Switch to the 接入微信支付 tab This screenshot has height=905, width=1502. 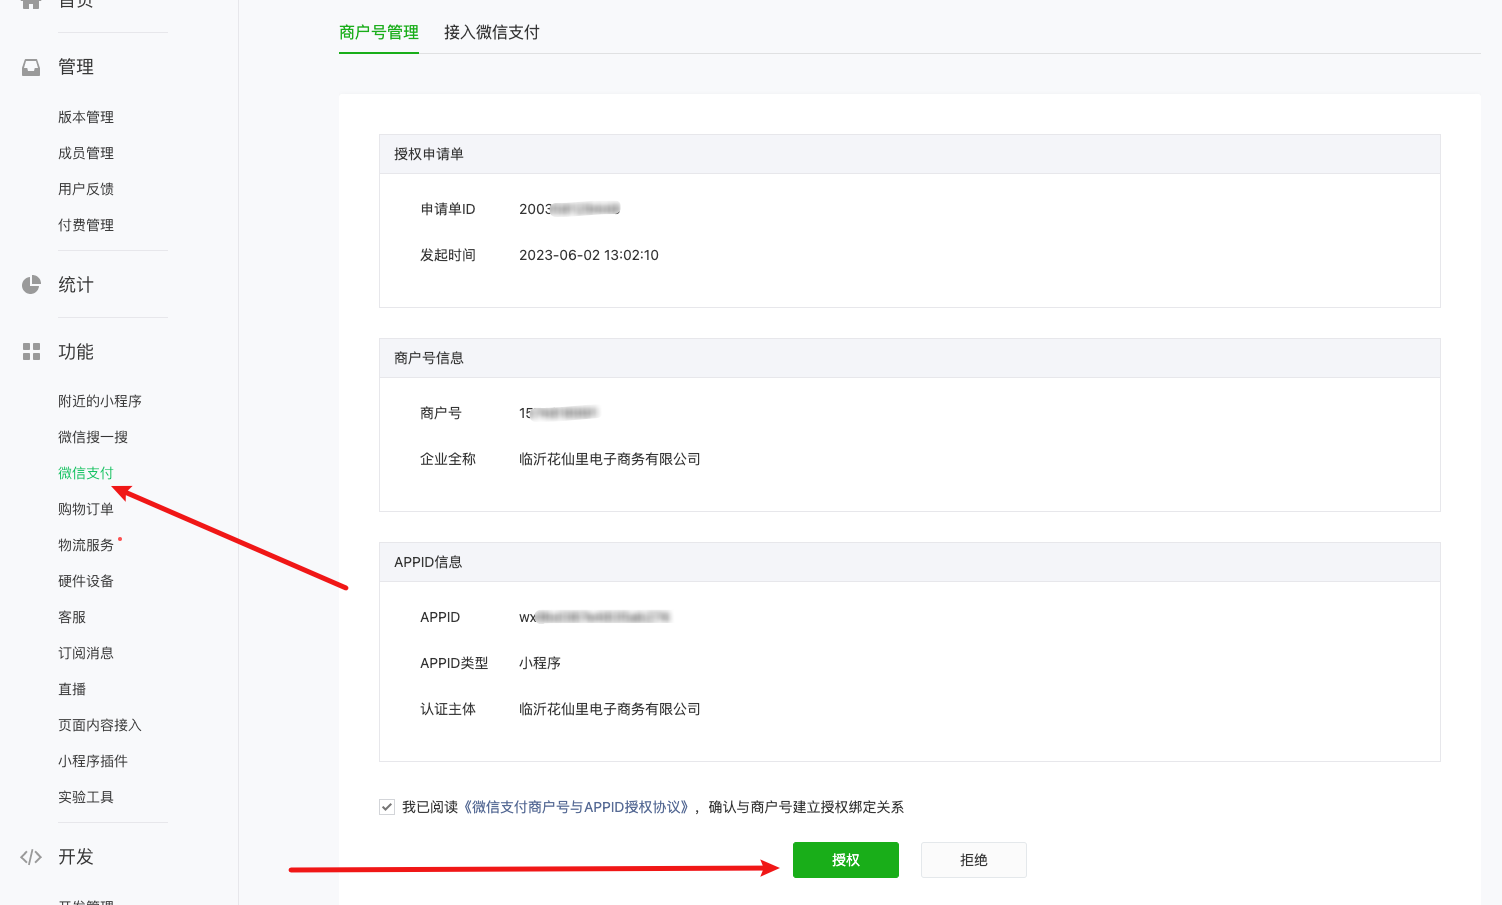pos(492,33)
